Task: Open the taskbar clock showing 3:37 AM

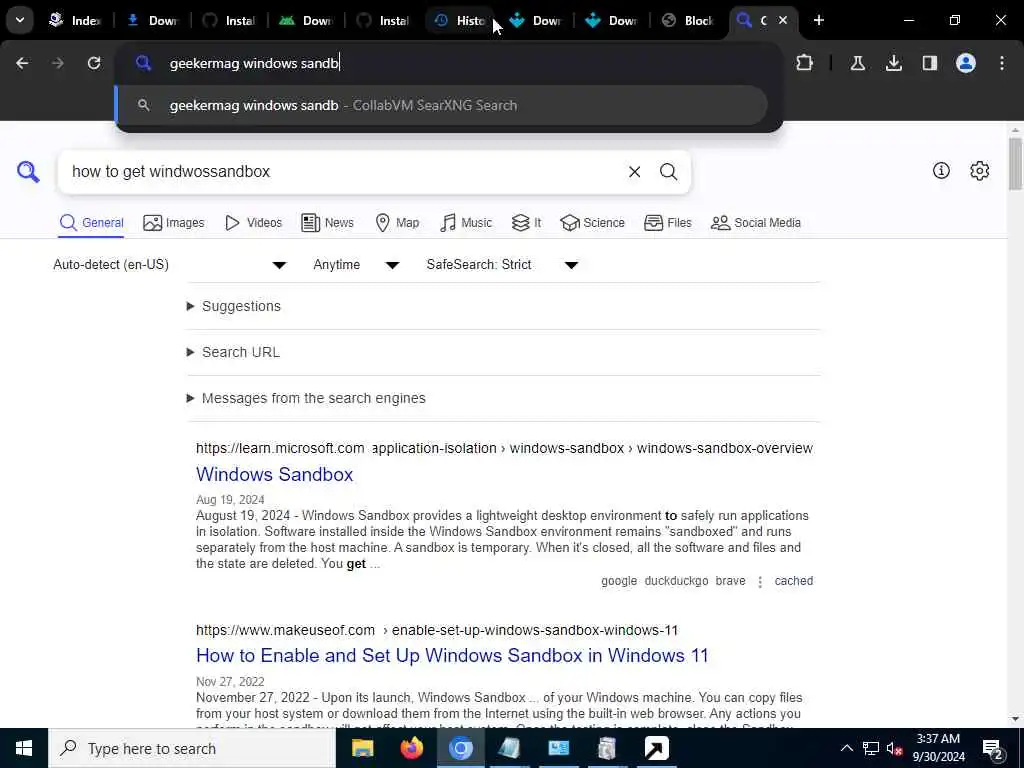Action: [x=938, y=748]
